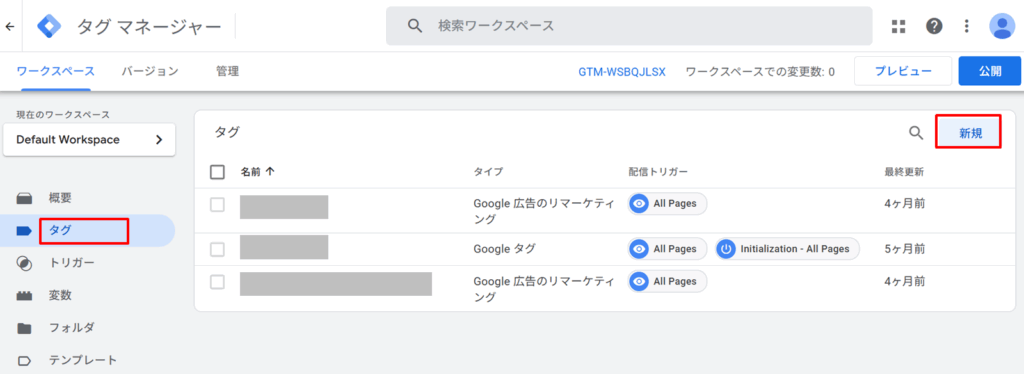Check the first Google 広告のリマーケティング row box
1024x374 pixels.
(217, 204)
